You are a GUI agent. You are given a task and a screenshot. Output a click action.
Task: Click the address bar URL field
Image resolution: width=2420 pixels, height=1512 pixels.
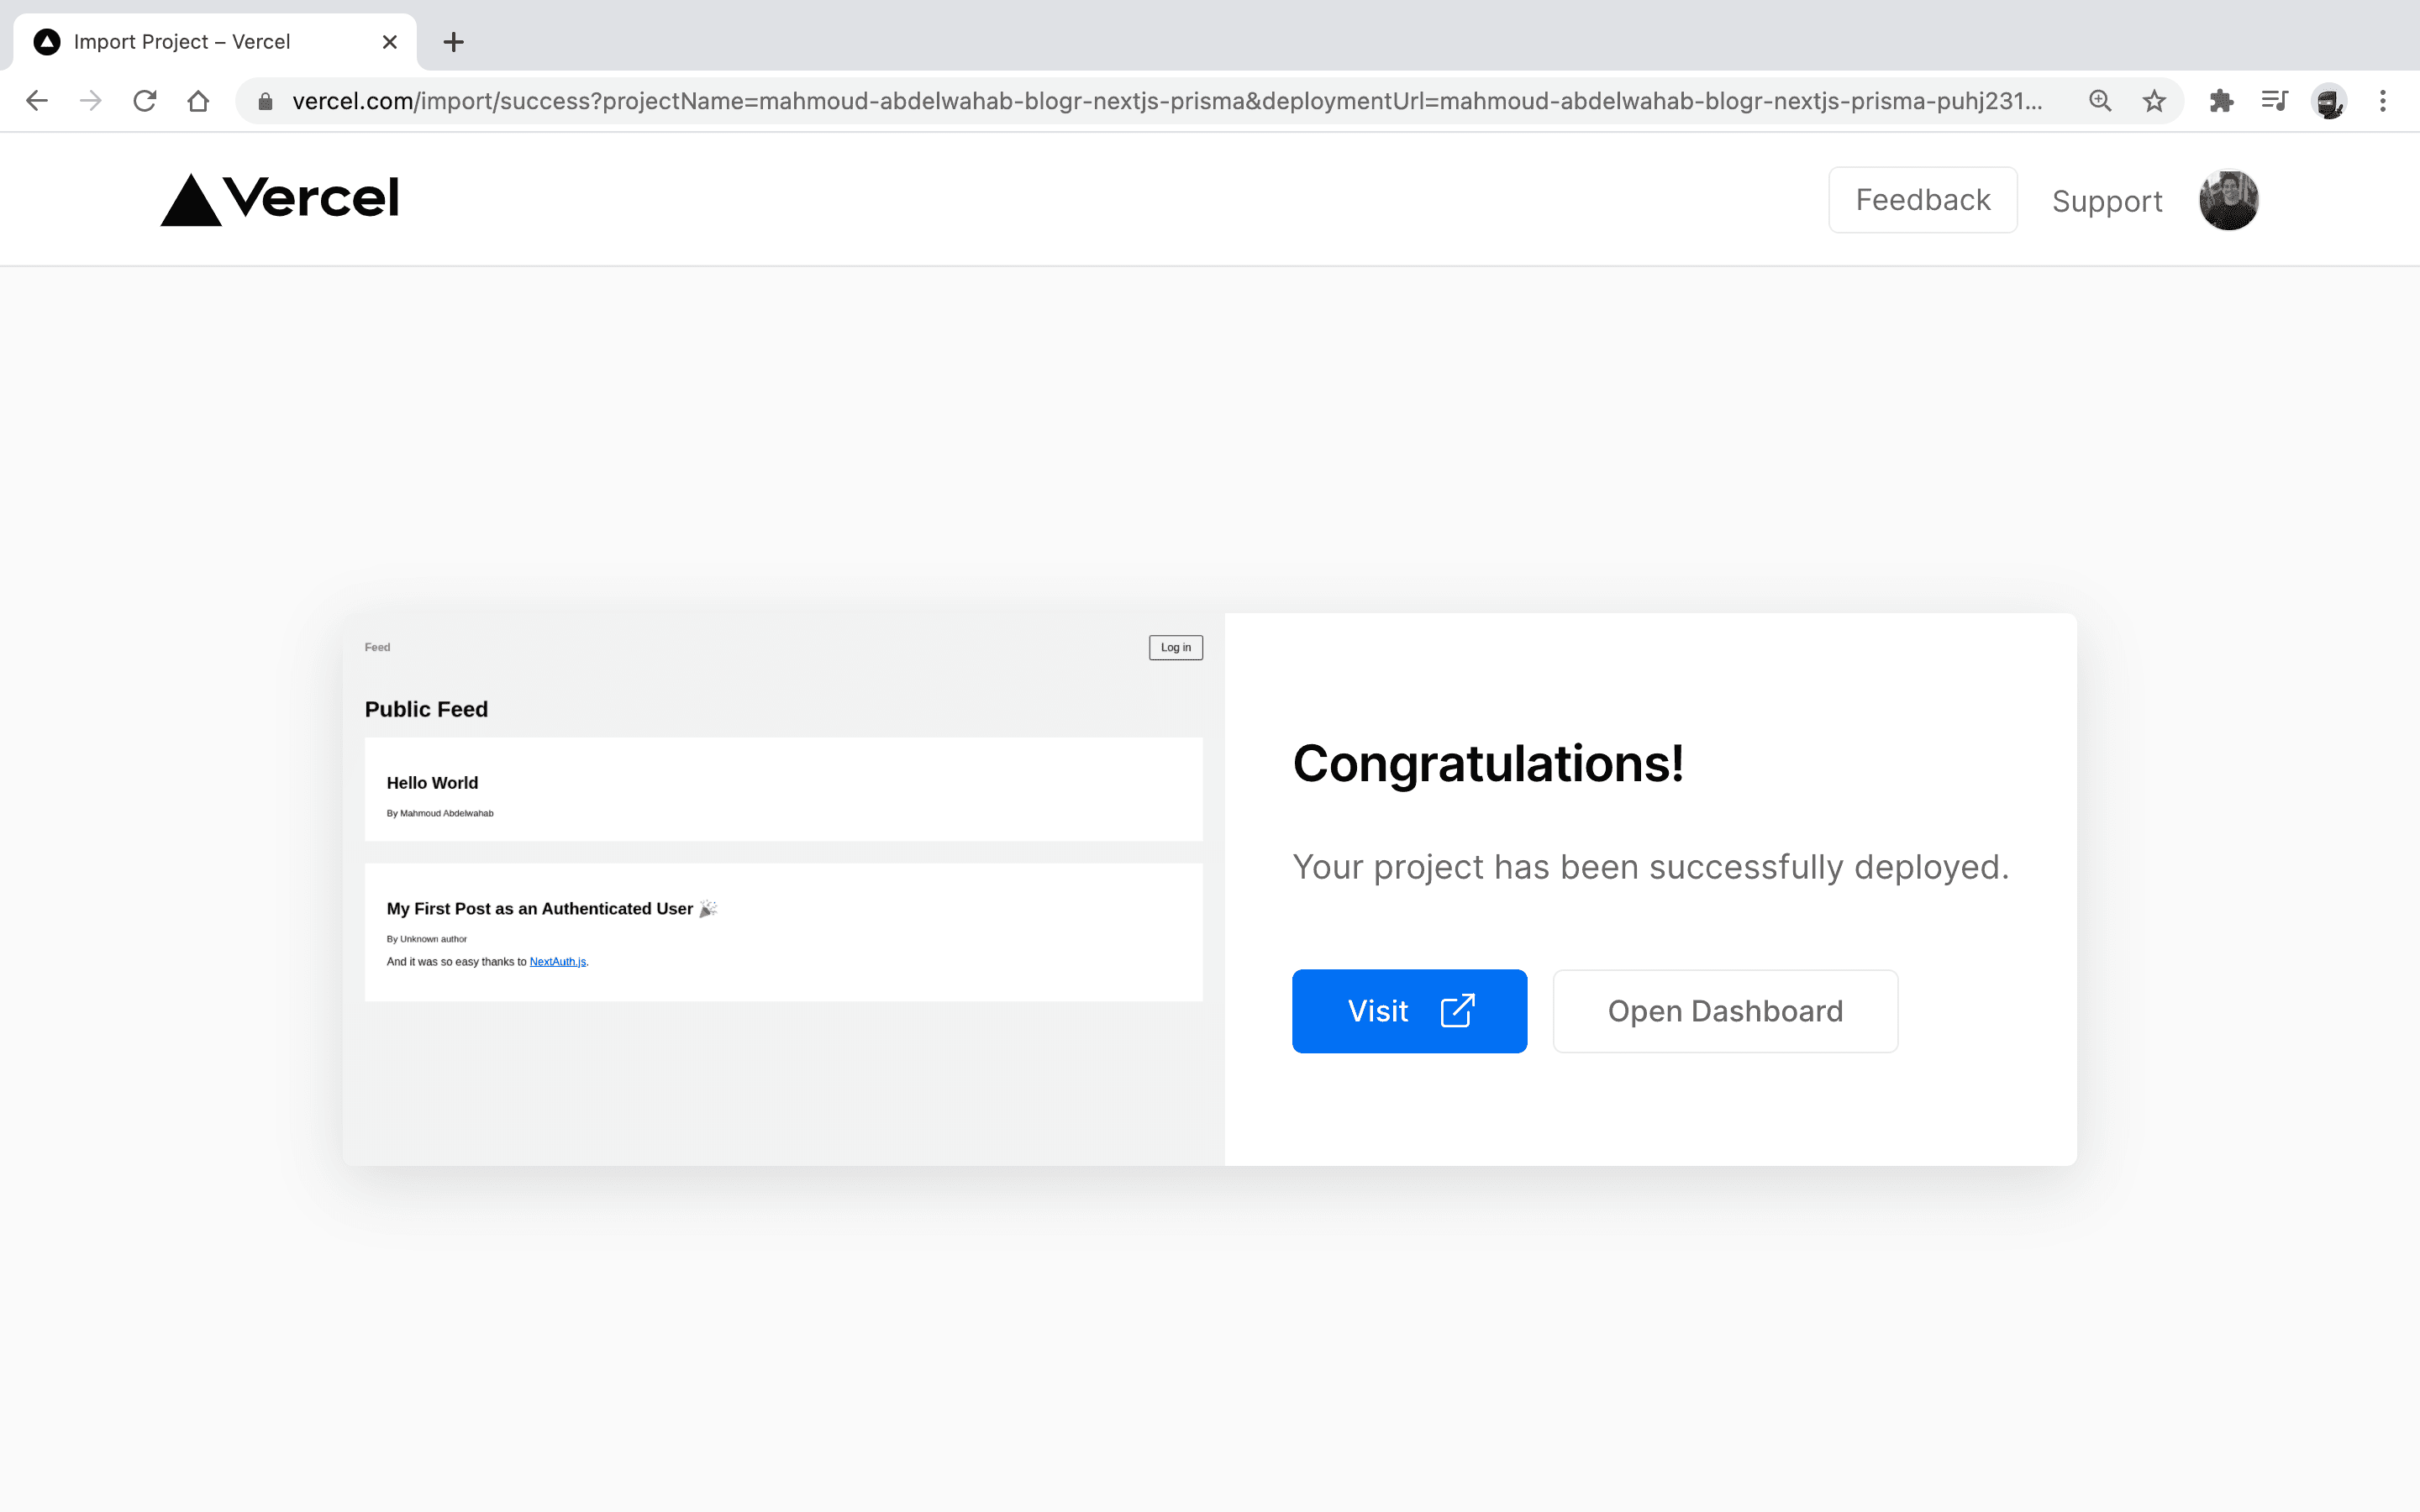pyautogui.click(x=1160, y=101)
